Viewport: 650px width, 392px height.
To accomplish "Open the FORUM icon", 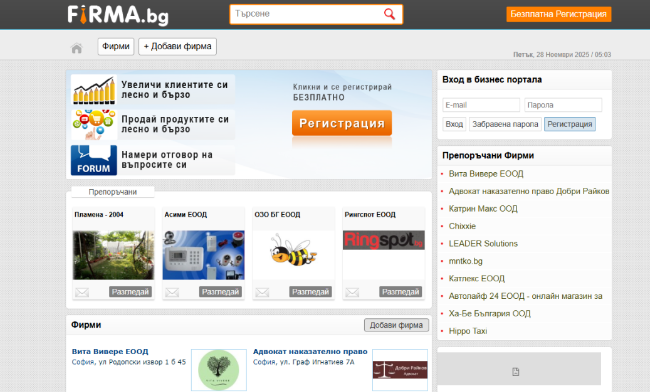I will (94, 160).
